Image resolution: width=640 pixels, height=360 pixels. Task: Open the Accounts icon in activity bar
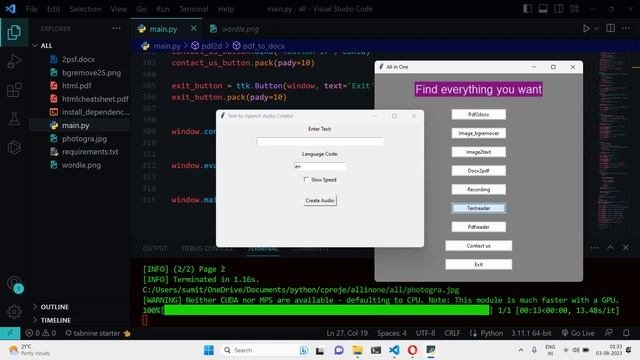point(15,284)
